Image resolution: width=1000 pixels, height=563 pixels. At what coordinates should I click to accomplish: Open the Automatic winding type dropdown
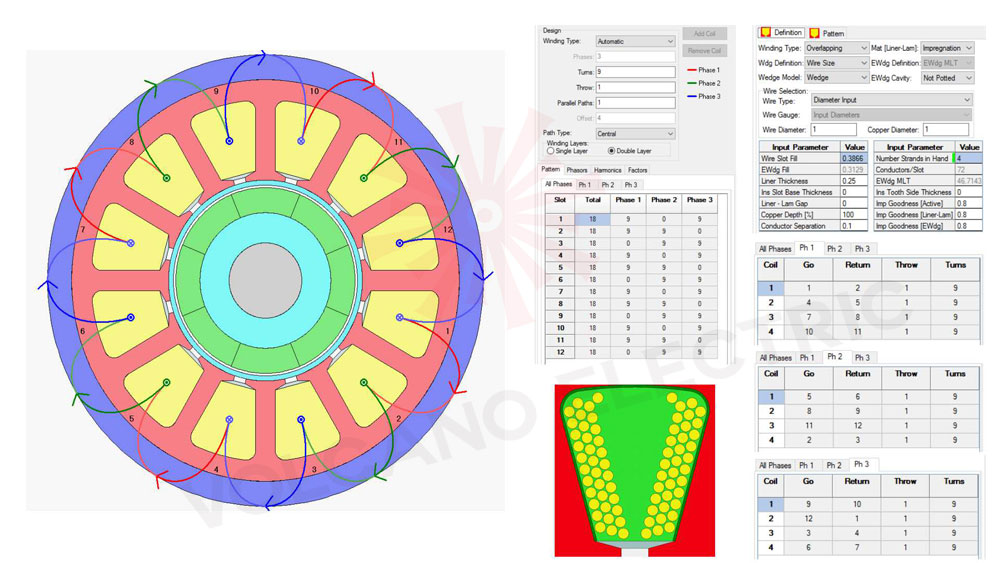click(x=635, y=41)
